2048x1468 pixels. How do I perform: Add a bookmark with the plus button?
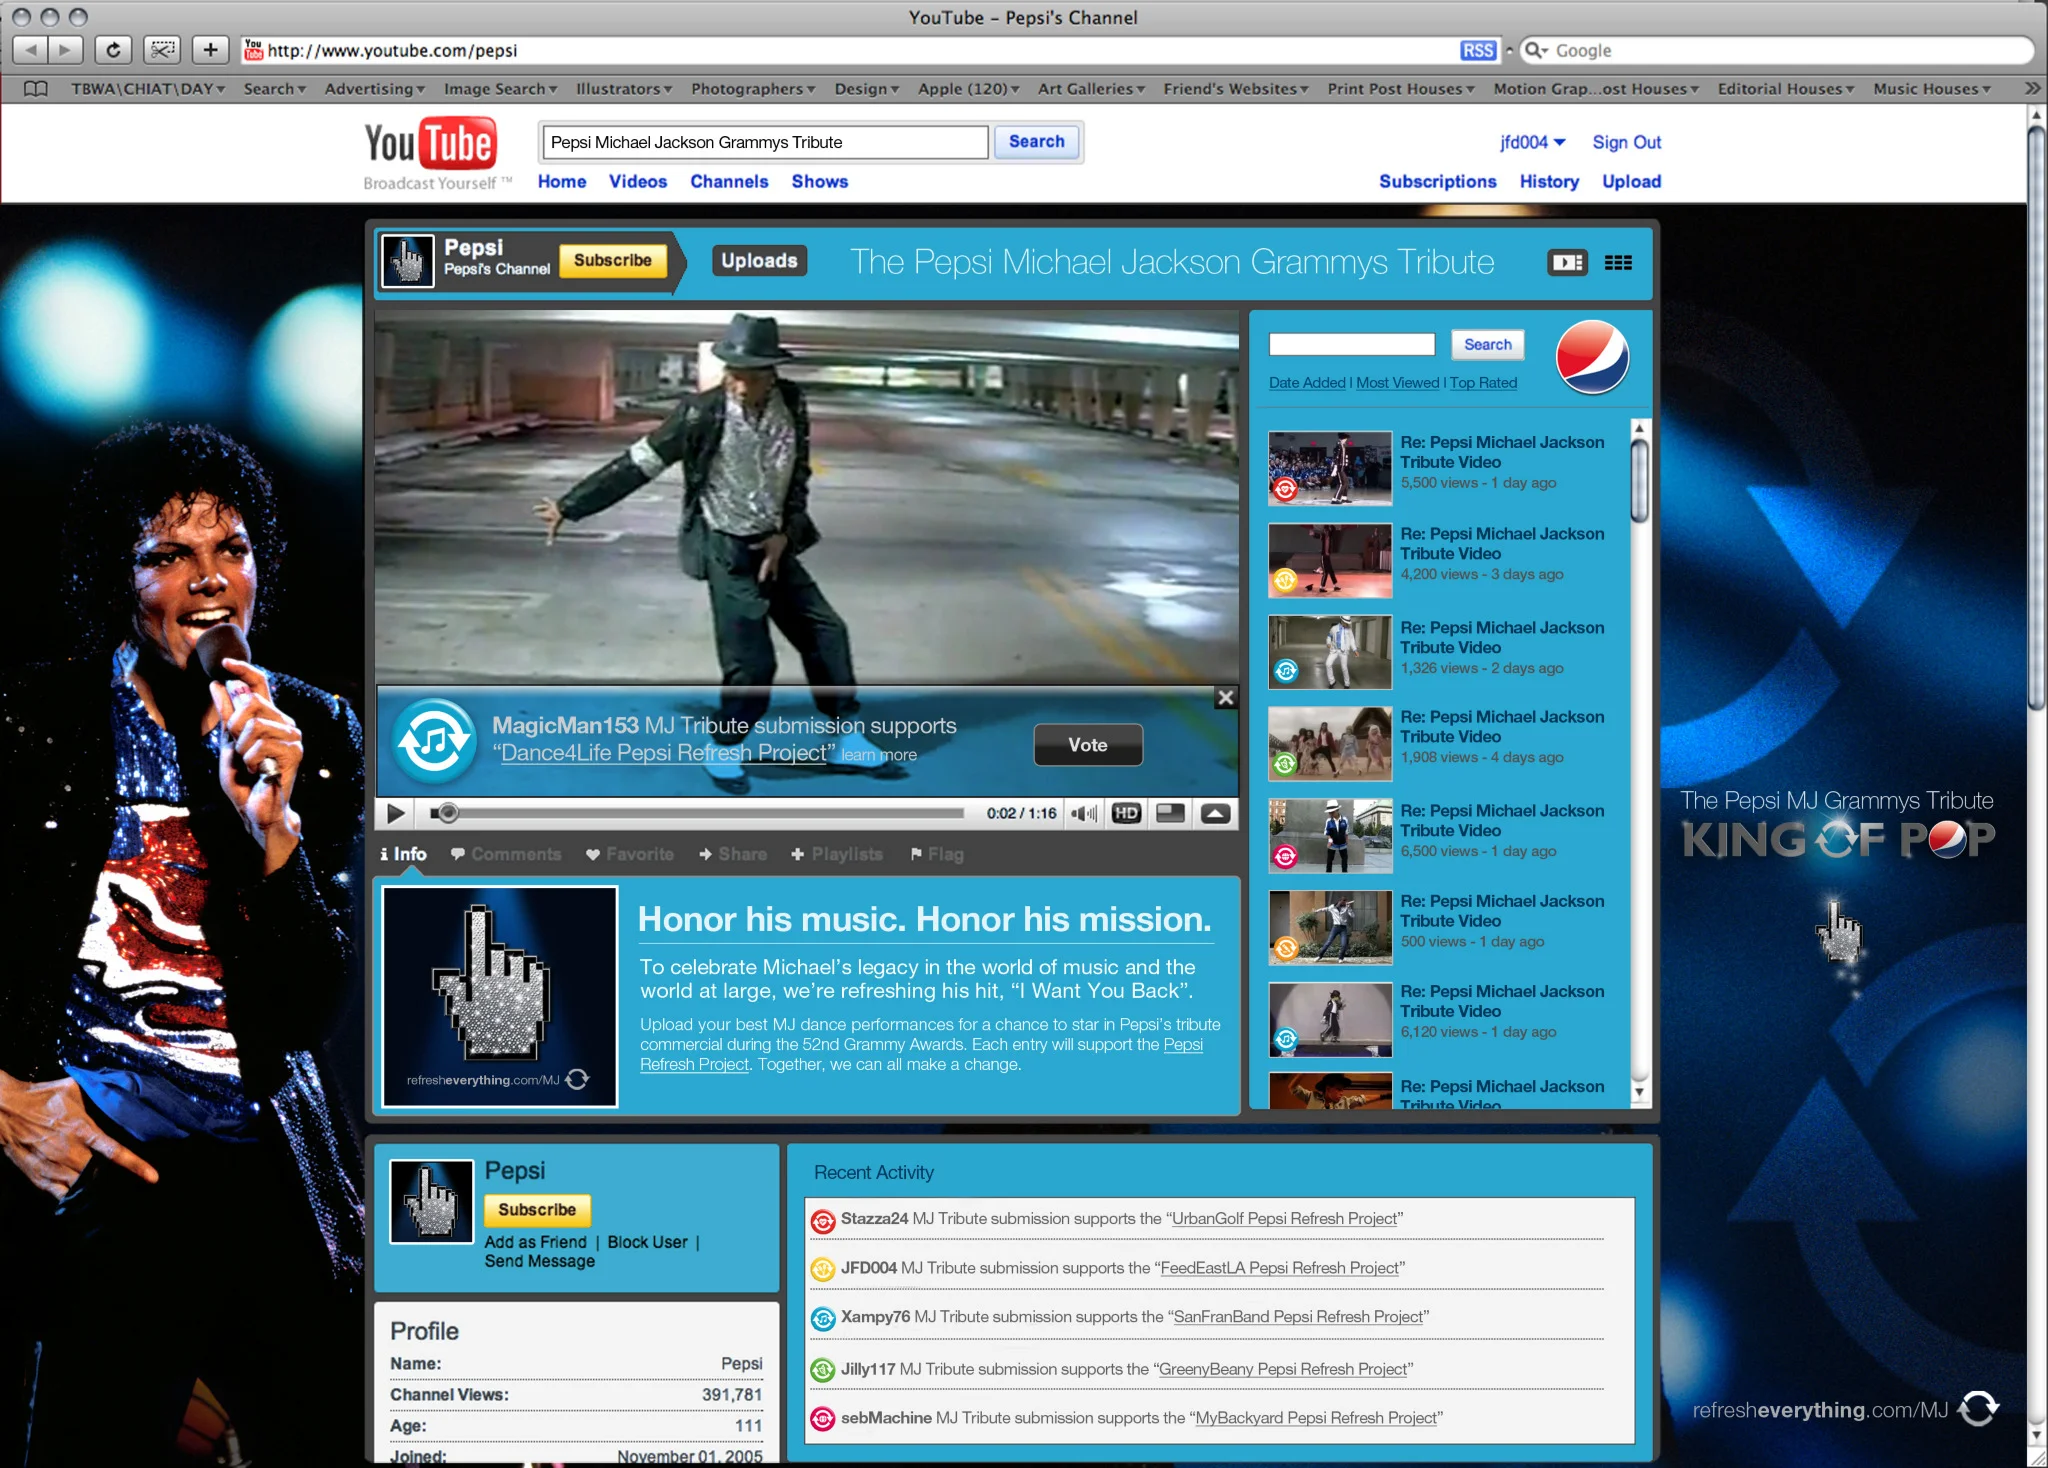210,50
